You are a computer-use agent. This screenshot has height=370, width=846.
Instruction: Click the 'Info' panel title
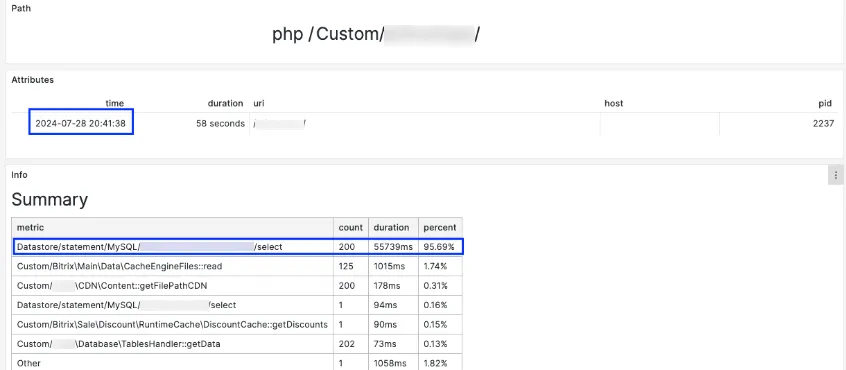[19, 175]
